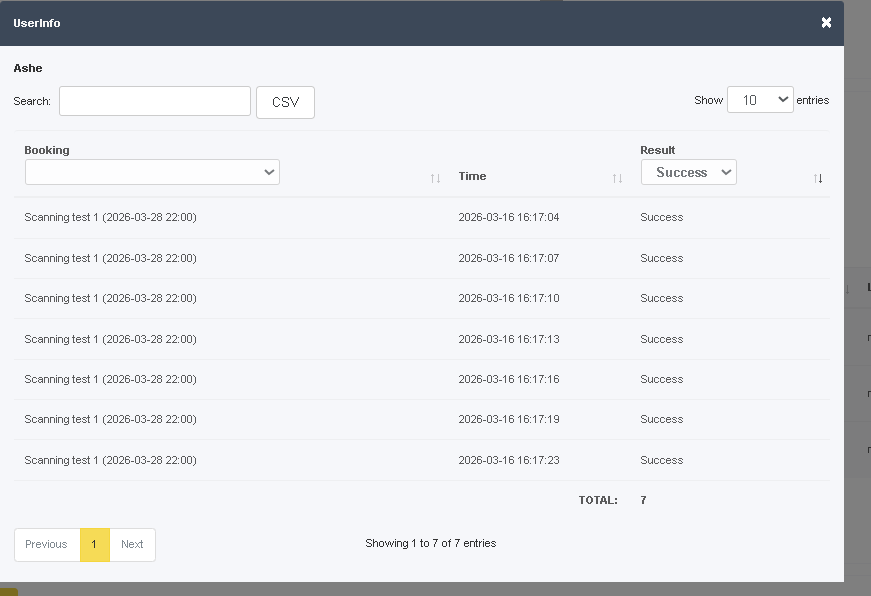This screenshot has width=871, height=596.
Task: Select page 1 in the pagination
Action: pyautogui.click(x=94, y=544)
